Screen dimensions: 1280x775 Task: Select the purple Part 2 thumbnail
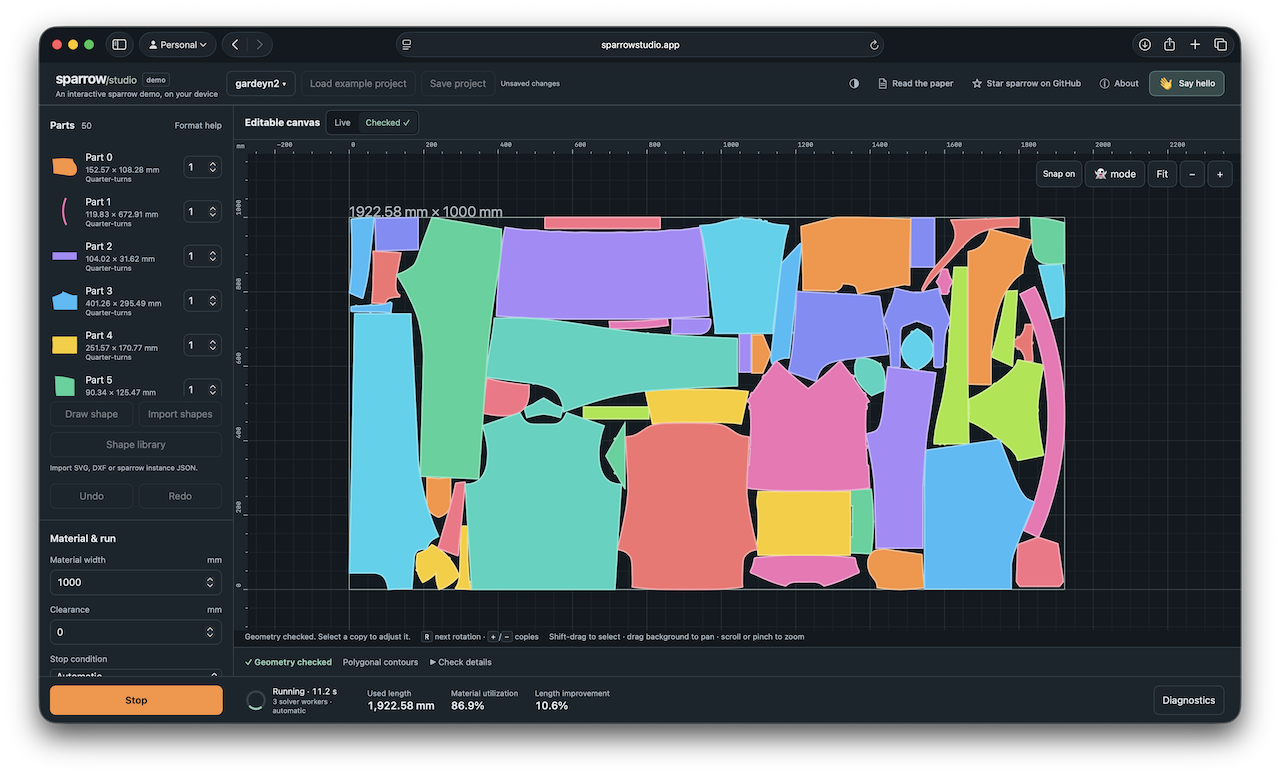coord(65,256)
